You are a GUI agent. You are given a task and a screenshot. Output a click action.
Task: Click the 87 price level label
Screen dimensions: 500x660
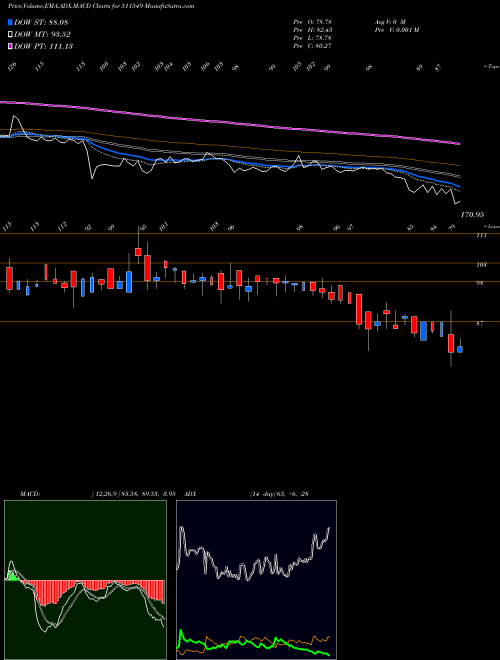click(x=480, y=323)
